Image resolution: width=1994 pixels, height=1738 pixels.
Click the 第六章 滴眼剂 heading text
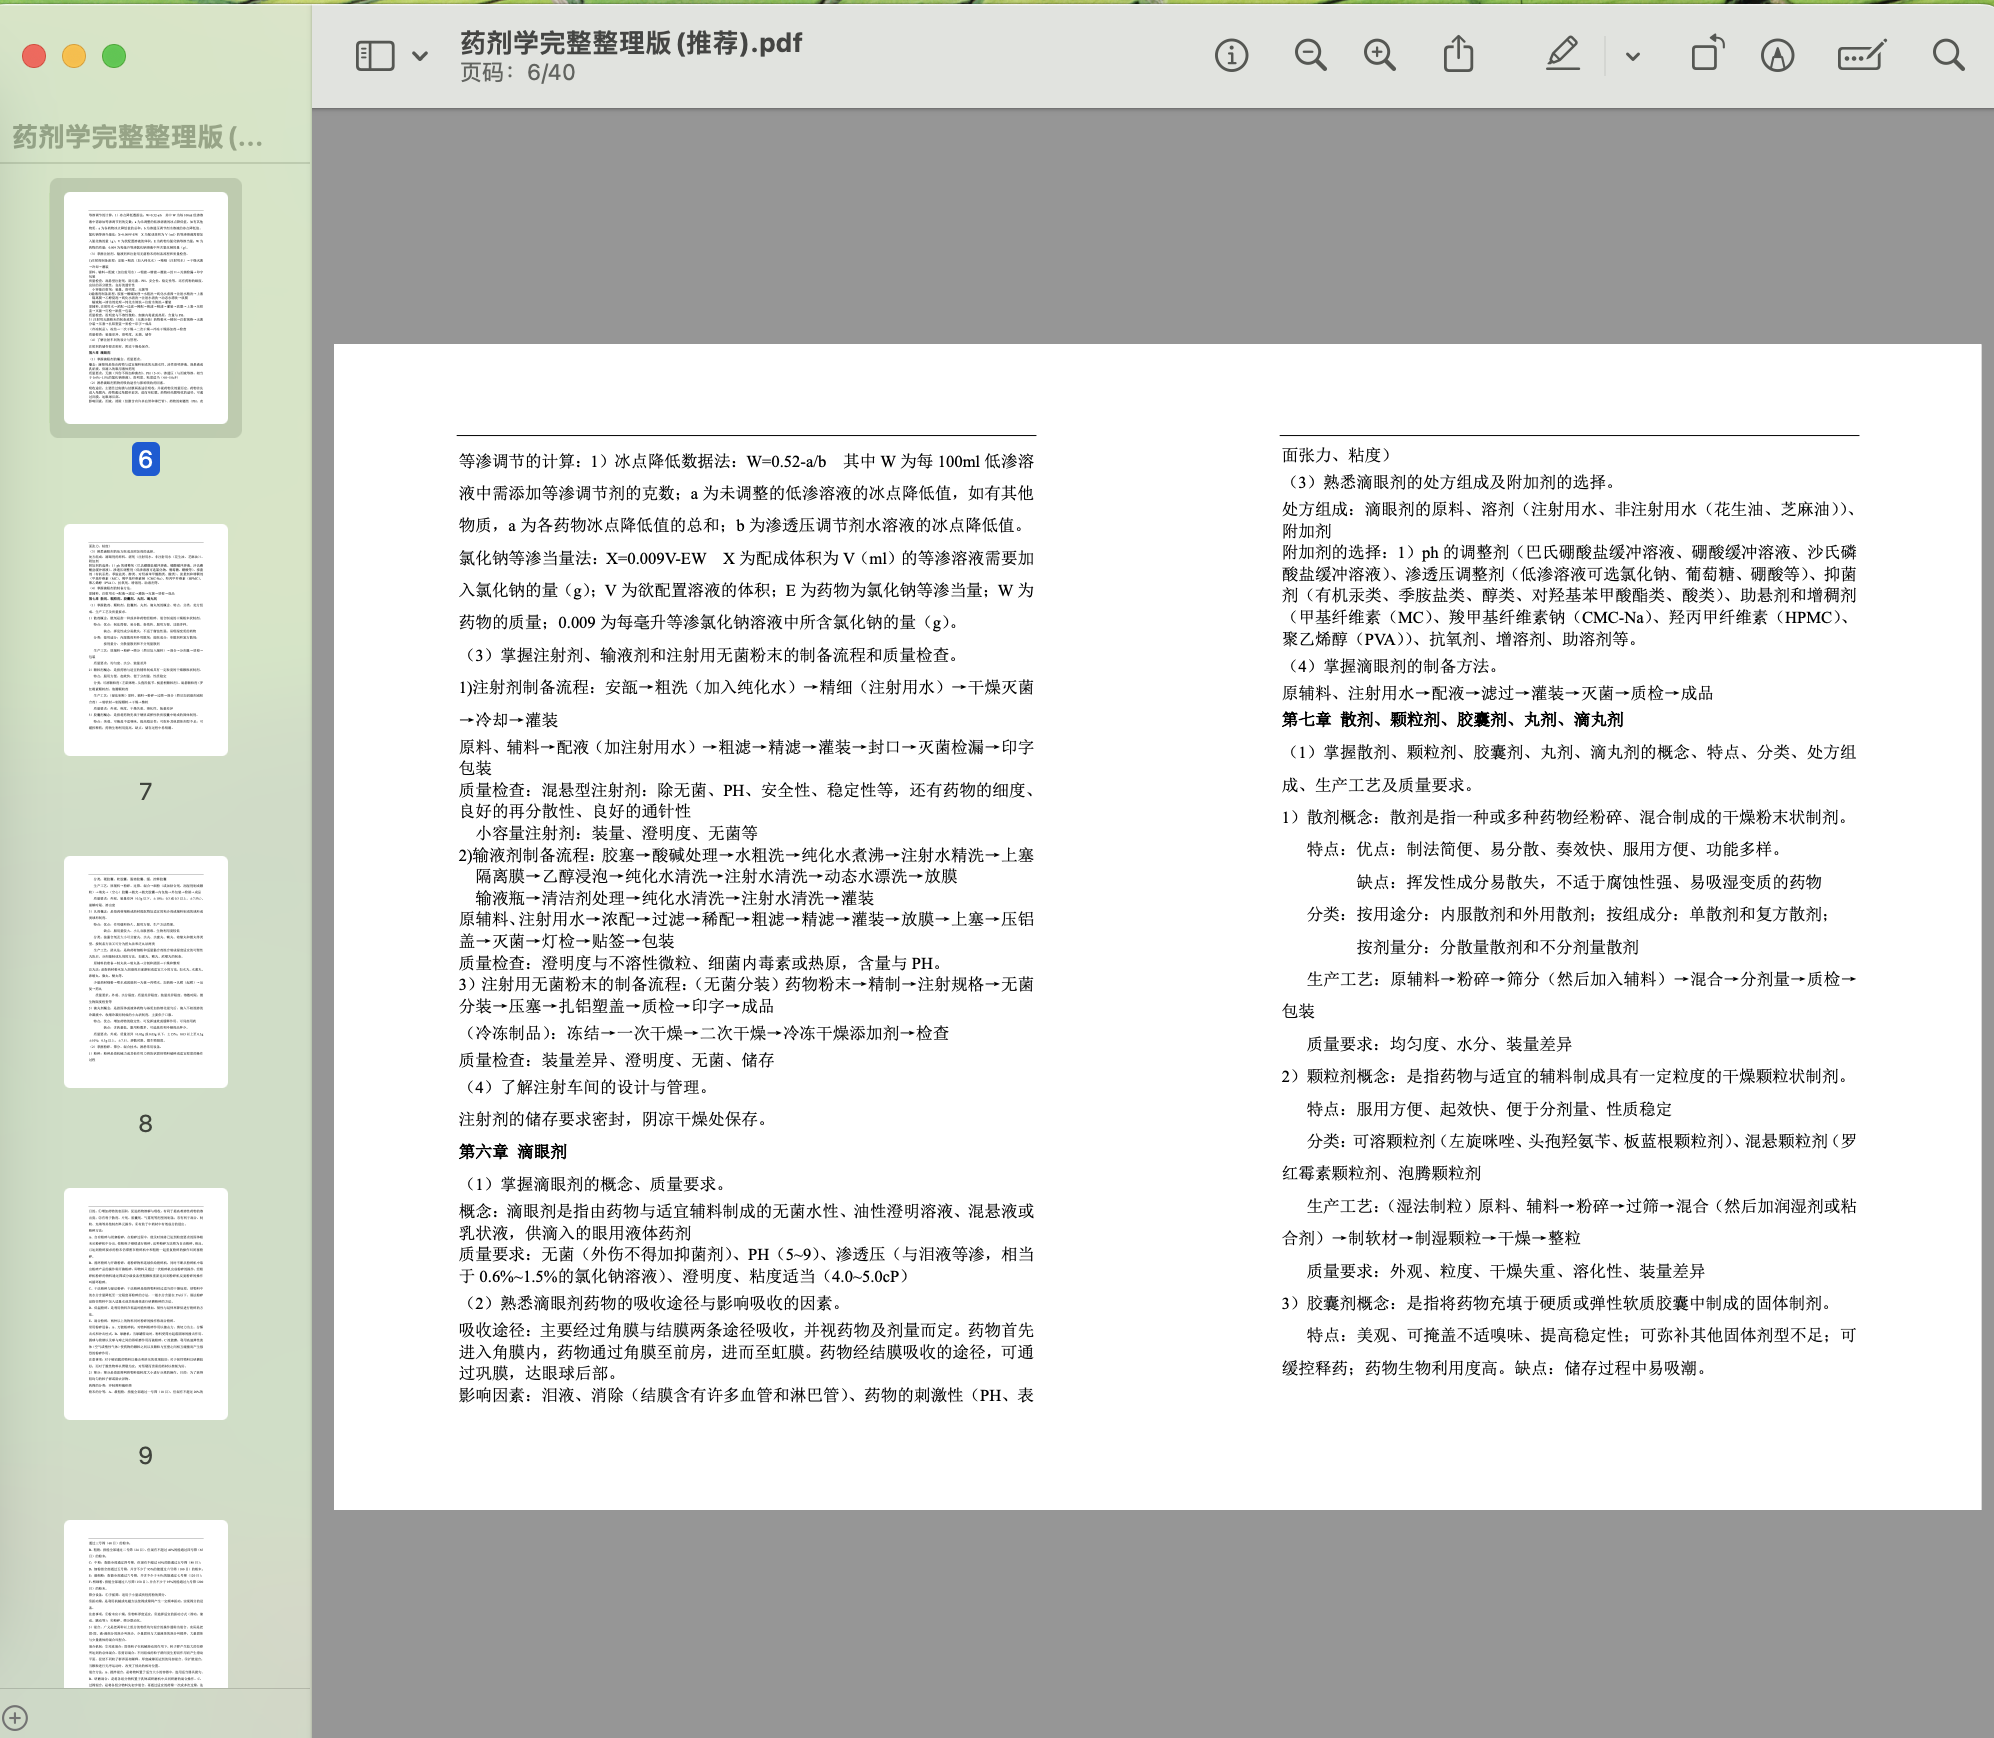513,1151
